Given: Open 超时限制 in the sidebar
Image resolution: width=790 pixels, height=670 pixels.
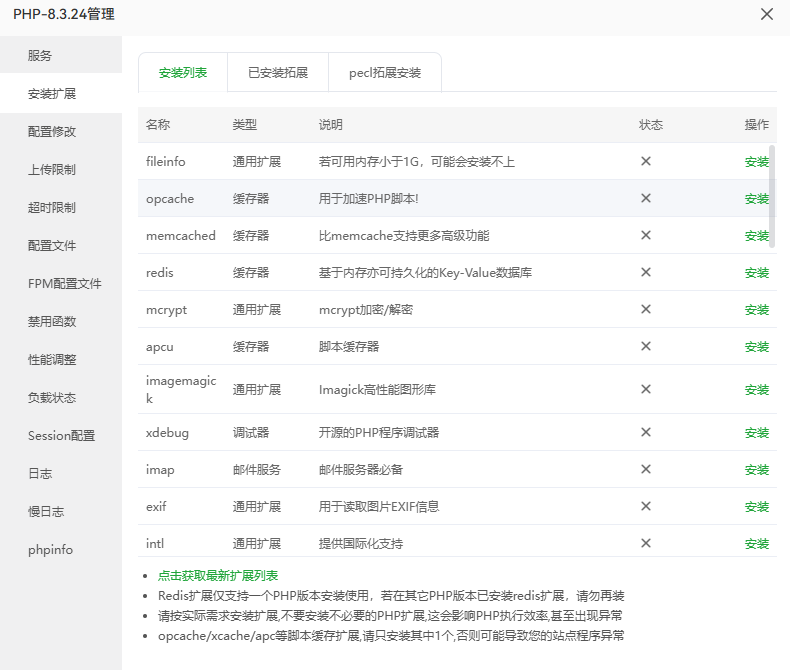Looking at the screenshot, I should 61,208.
